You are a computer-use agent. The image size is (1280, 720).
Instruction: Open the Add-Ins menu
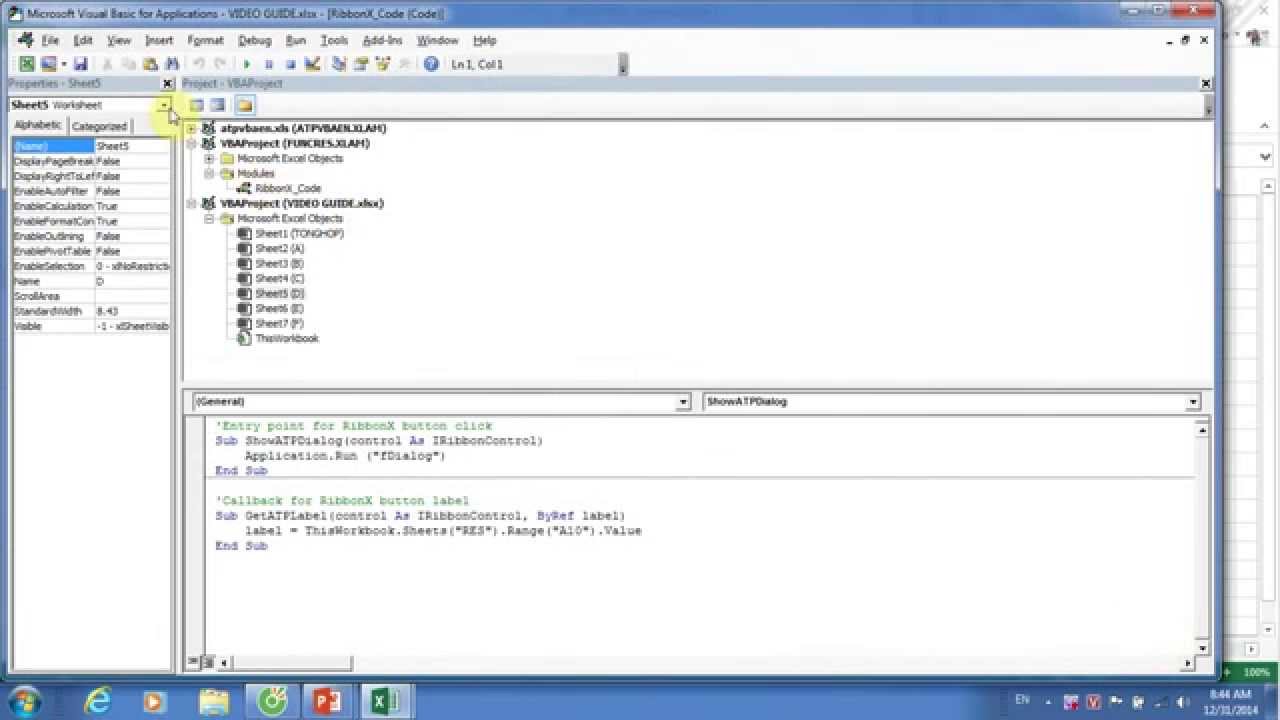[x=382, y=40]
